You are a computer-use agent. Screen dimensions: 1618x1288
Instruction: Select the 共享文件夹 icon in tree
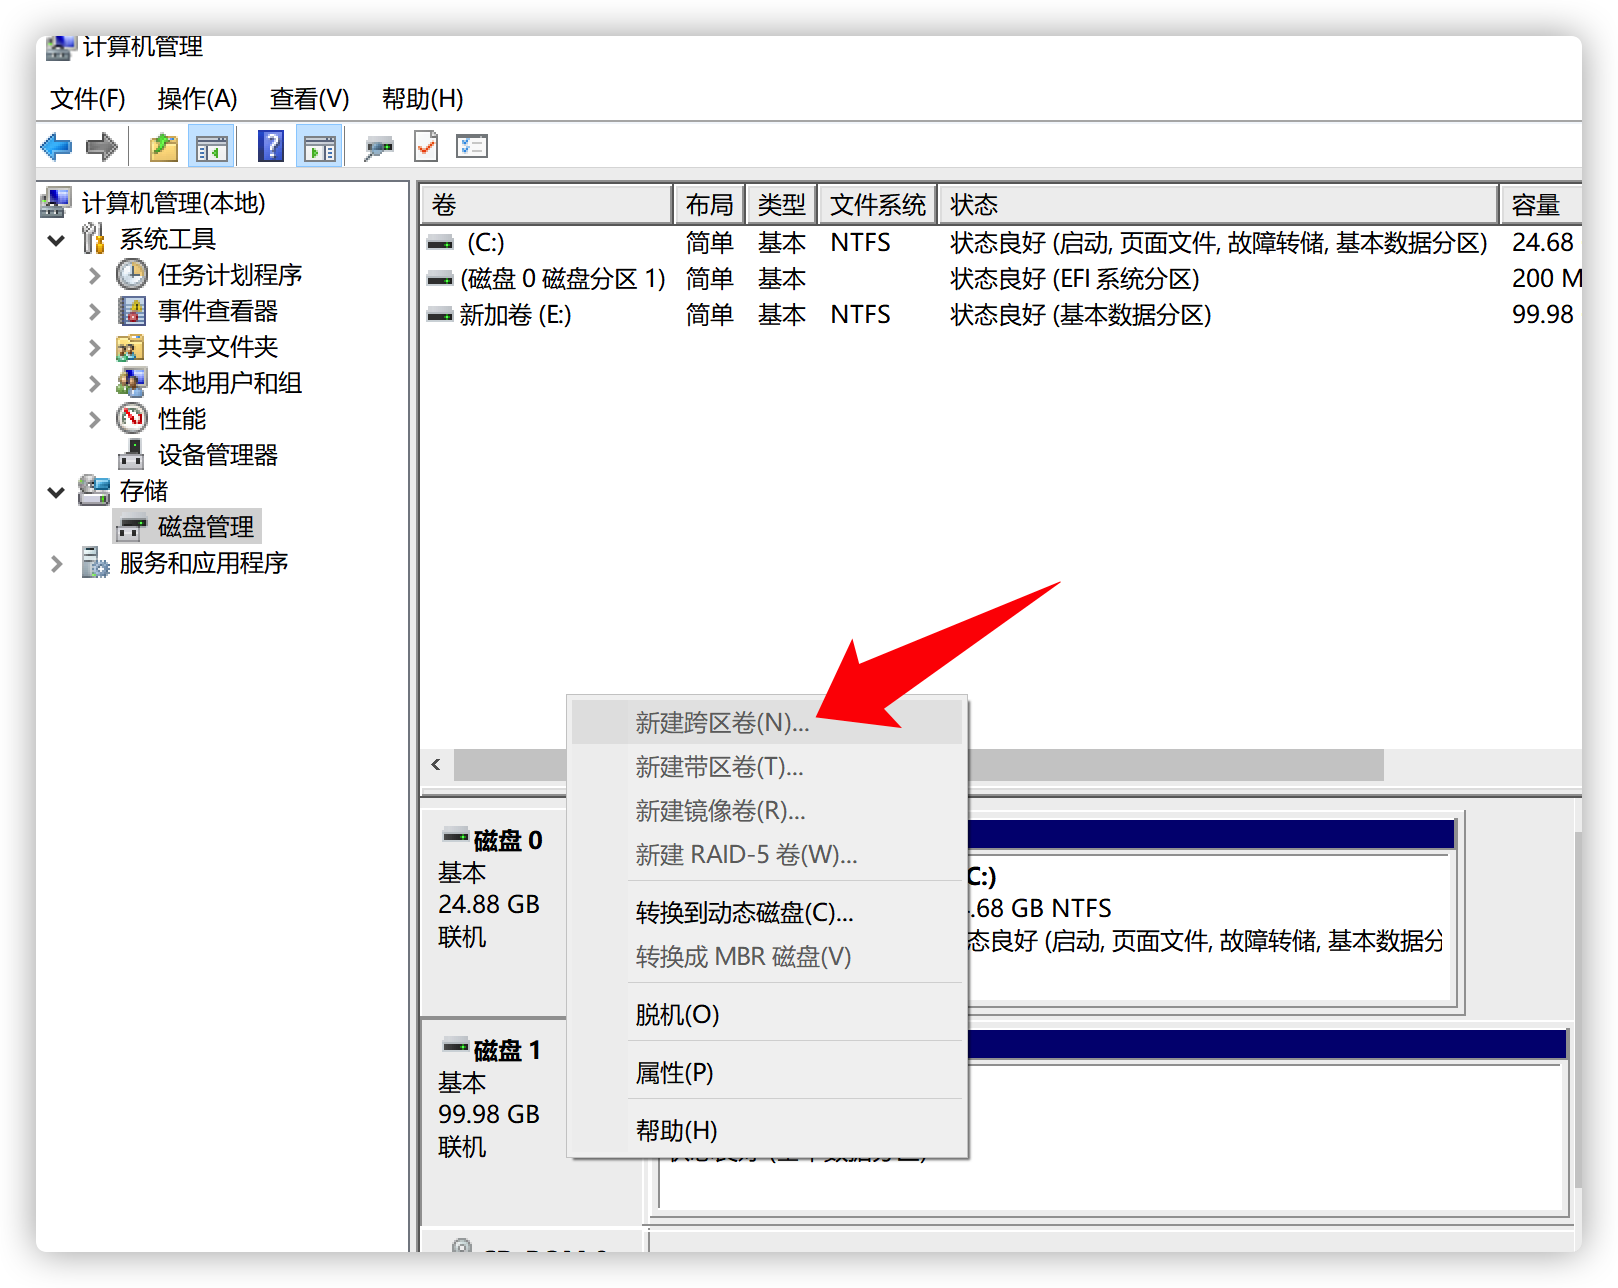tap(131, 347)
